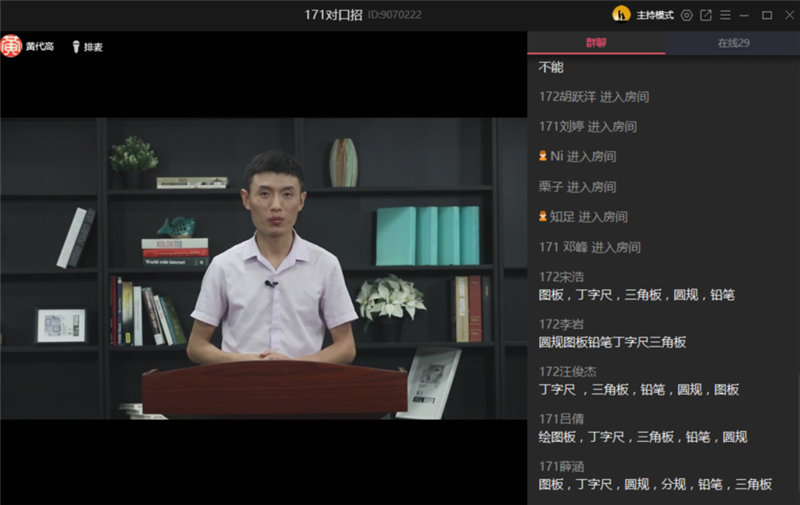Click the 主持模式 mode label
The image size is (800, 505).
[655, 15]
